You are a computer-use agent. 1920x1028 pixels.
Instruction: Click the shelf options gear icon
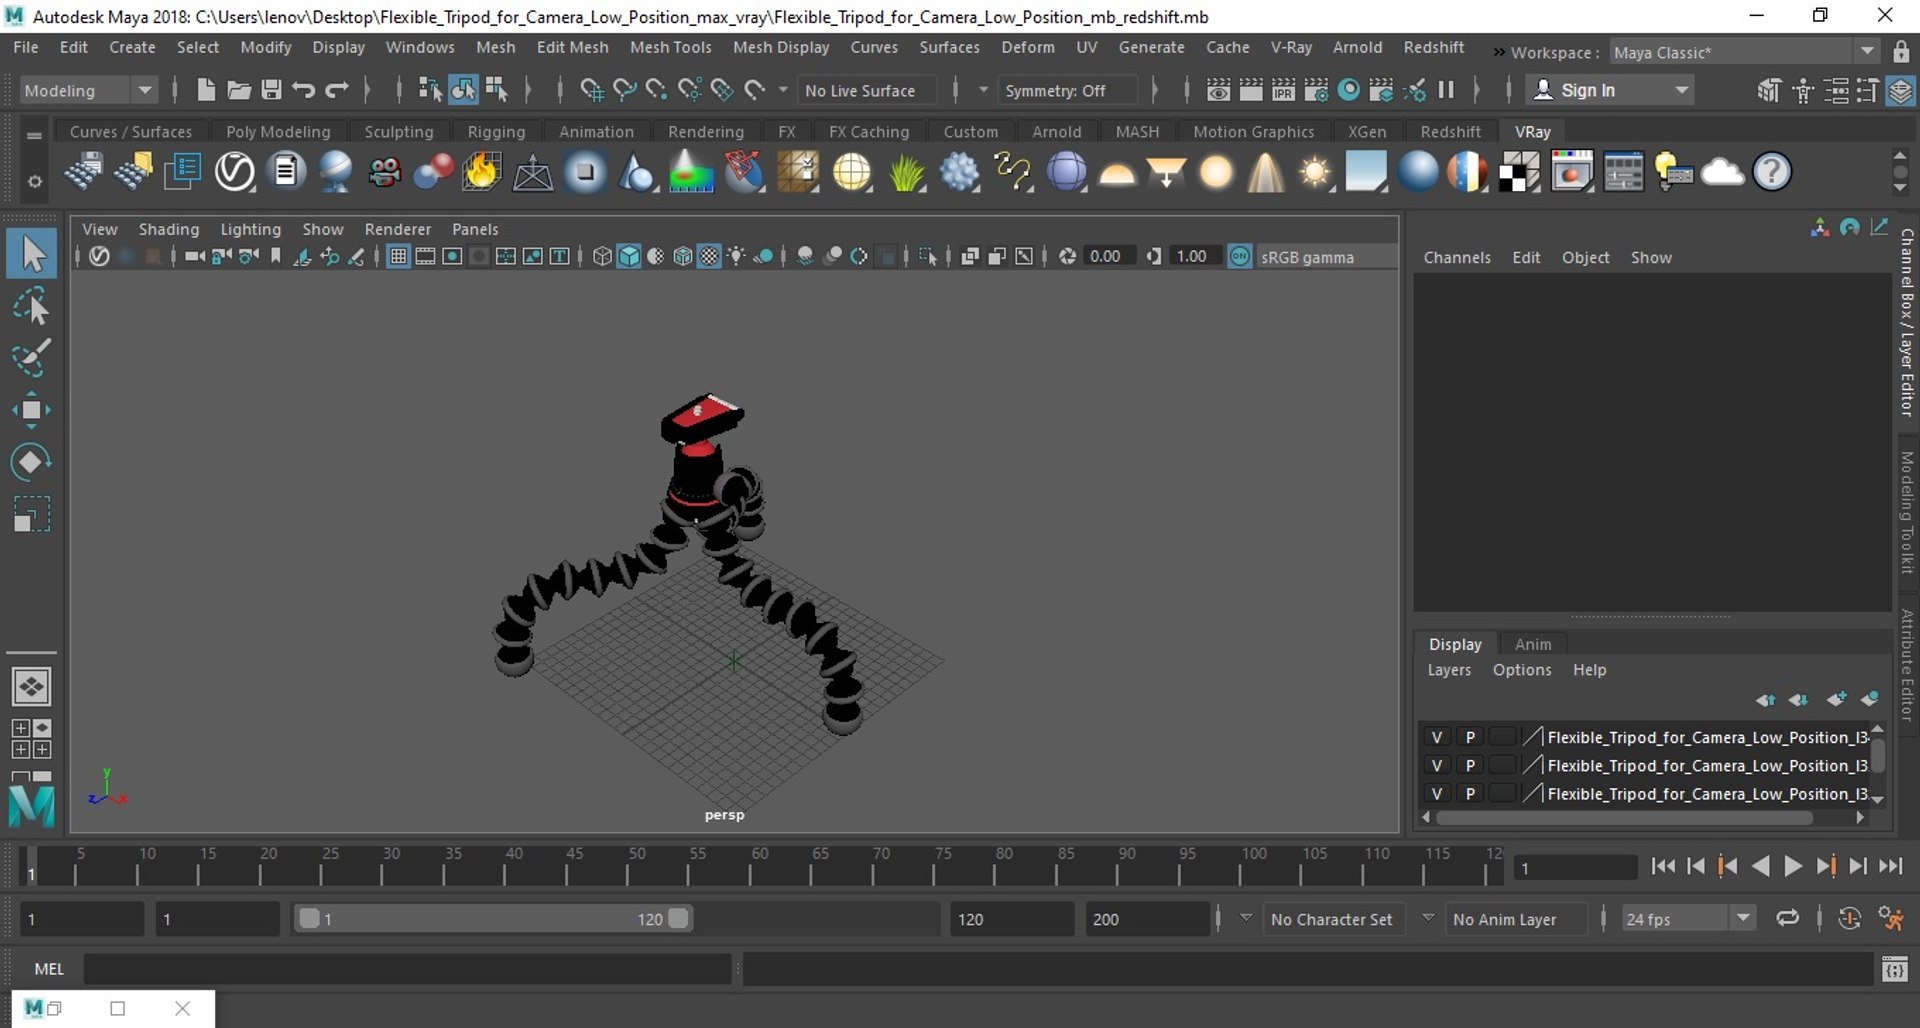coord(34,181)
